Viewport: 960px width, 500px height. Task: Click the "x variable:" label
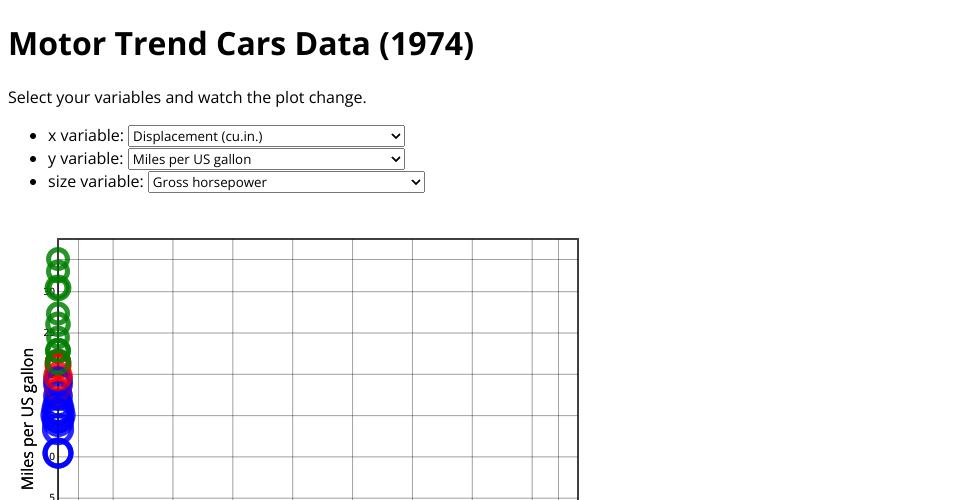click(86, 136)
